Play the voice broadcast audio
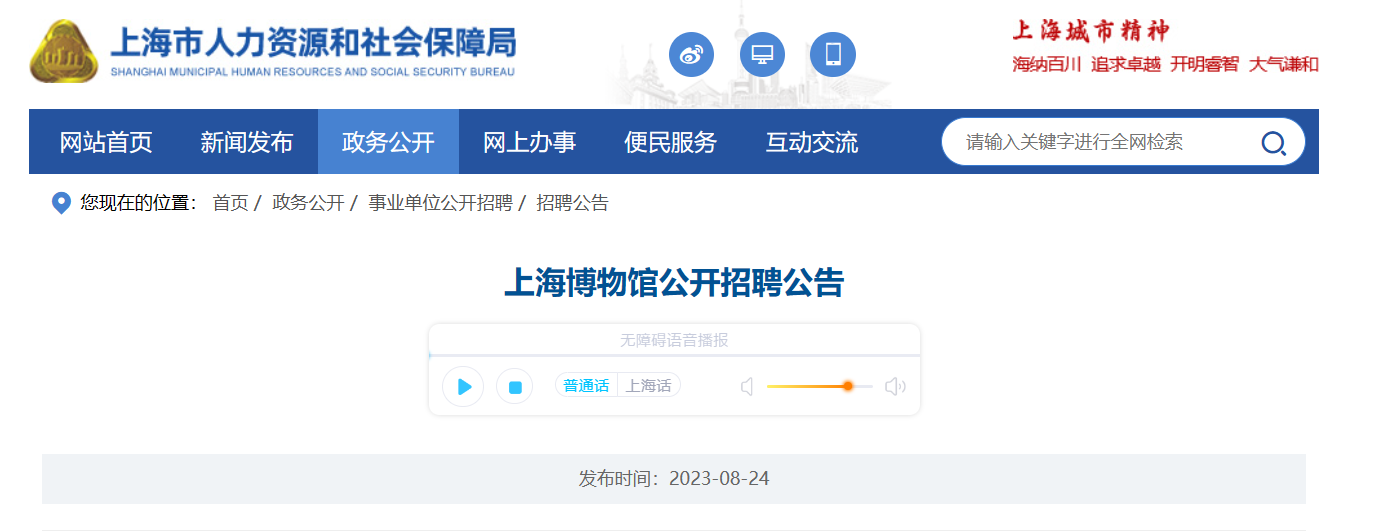This screenshot has height=532, width=1398. 463,387
